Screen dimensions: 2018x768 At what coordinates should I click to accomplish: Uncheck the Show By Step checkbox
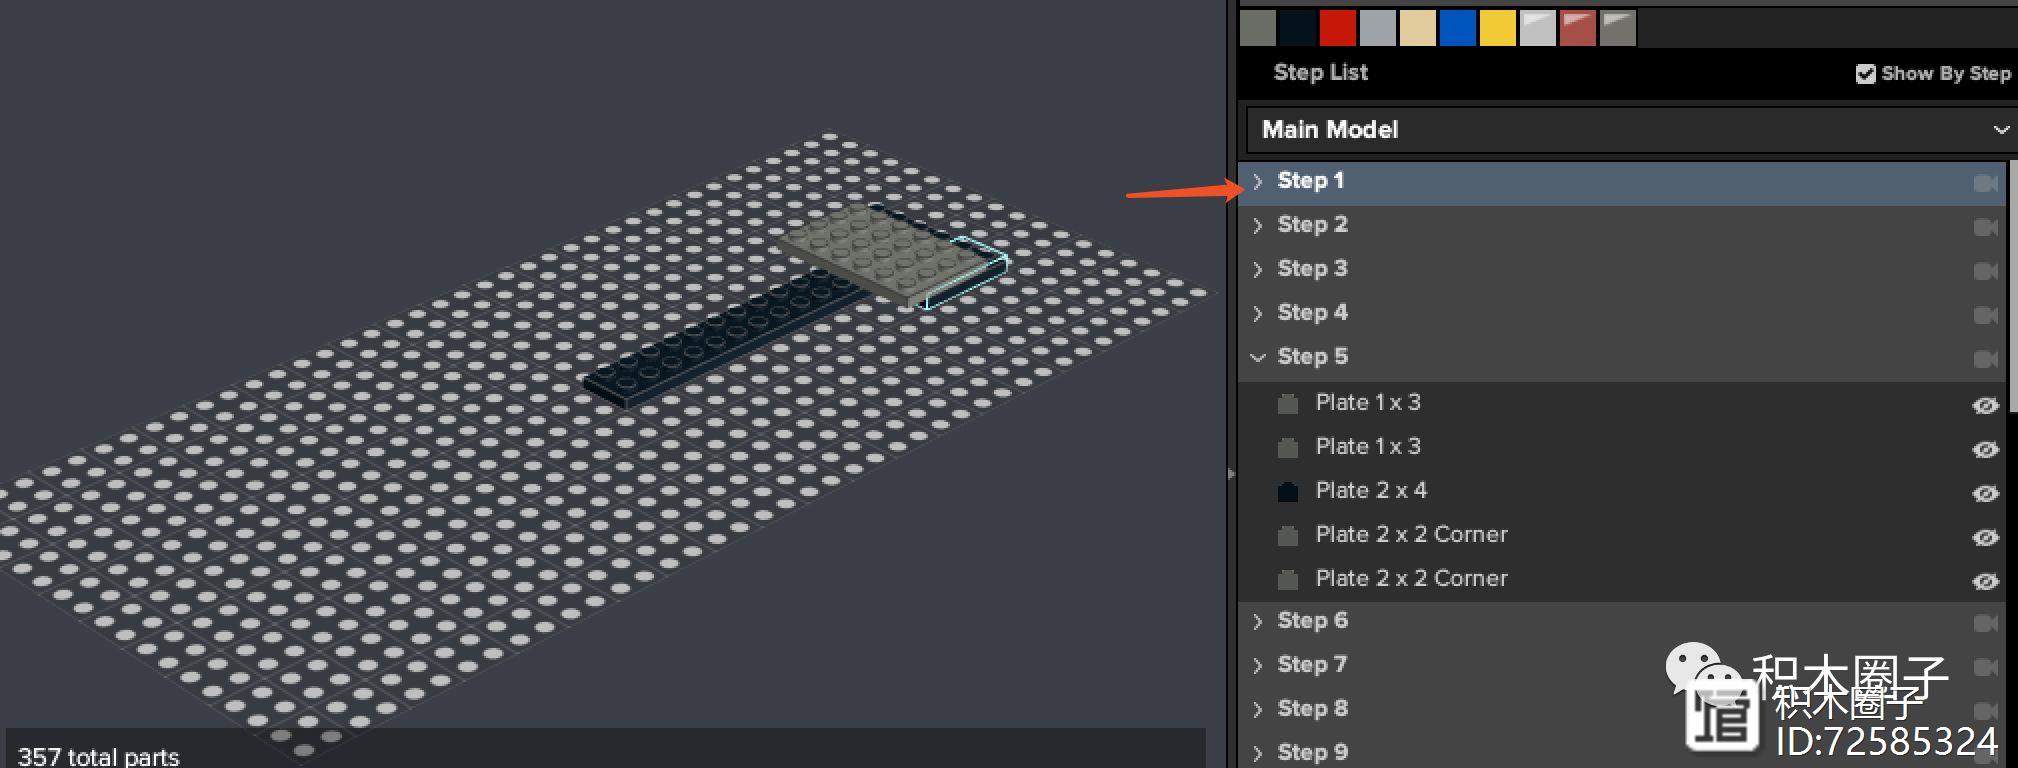[x=1865, y=74]
